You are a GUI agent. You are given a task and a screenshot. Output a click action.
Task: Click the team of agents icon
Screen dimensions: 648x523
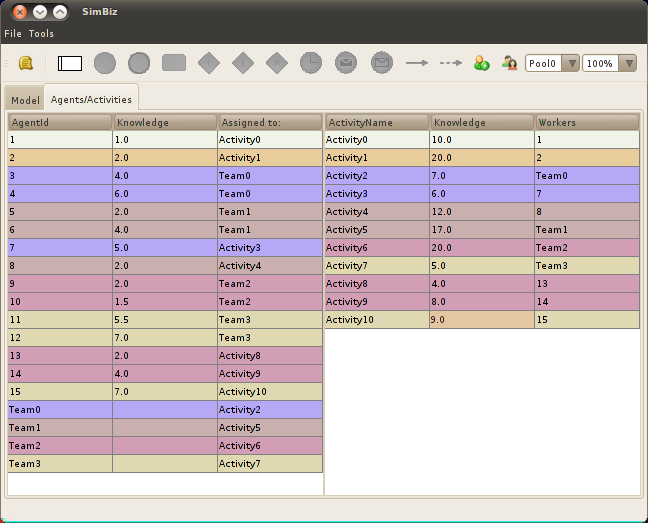click(x=510, y=63)
